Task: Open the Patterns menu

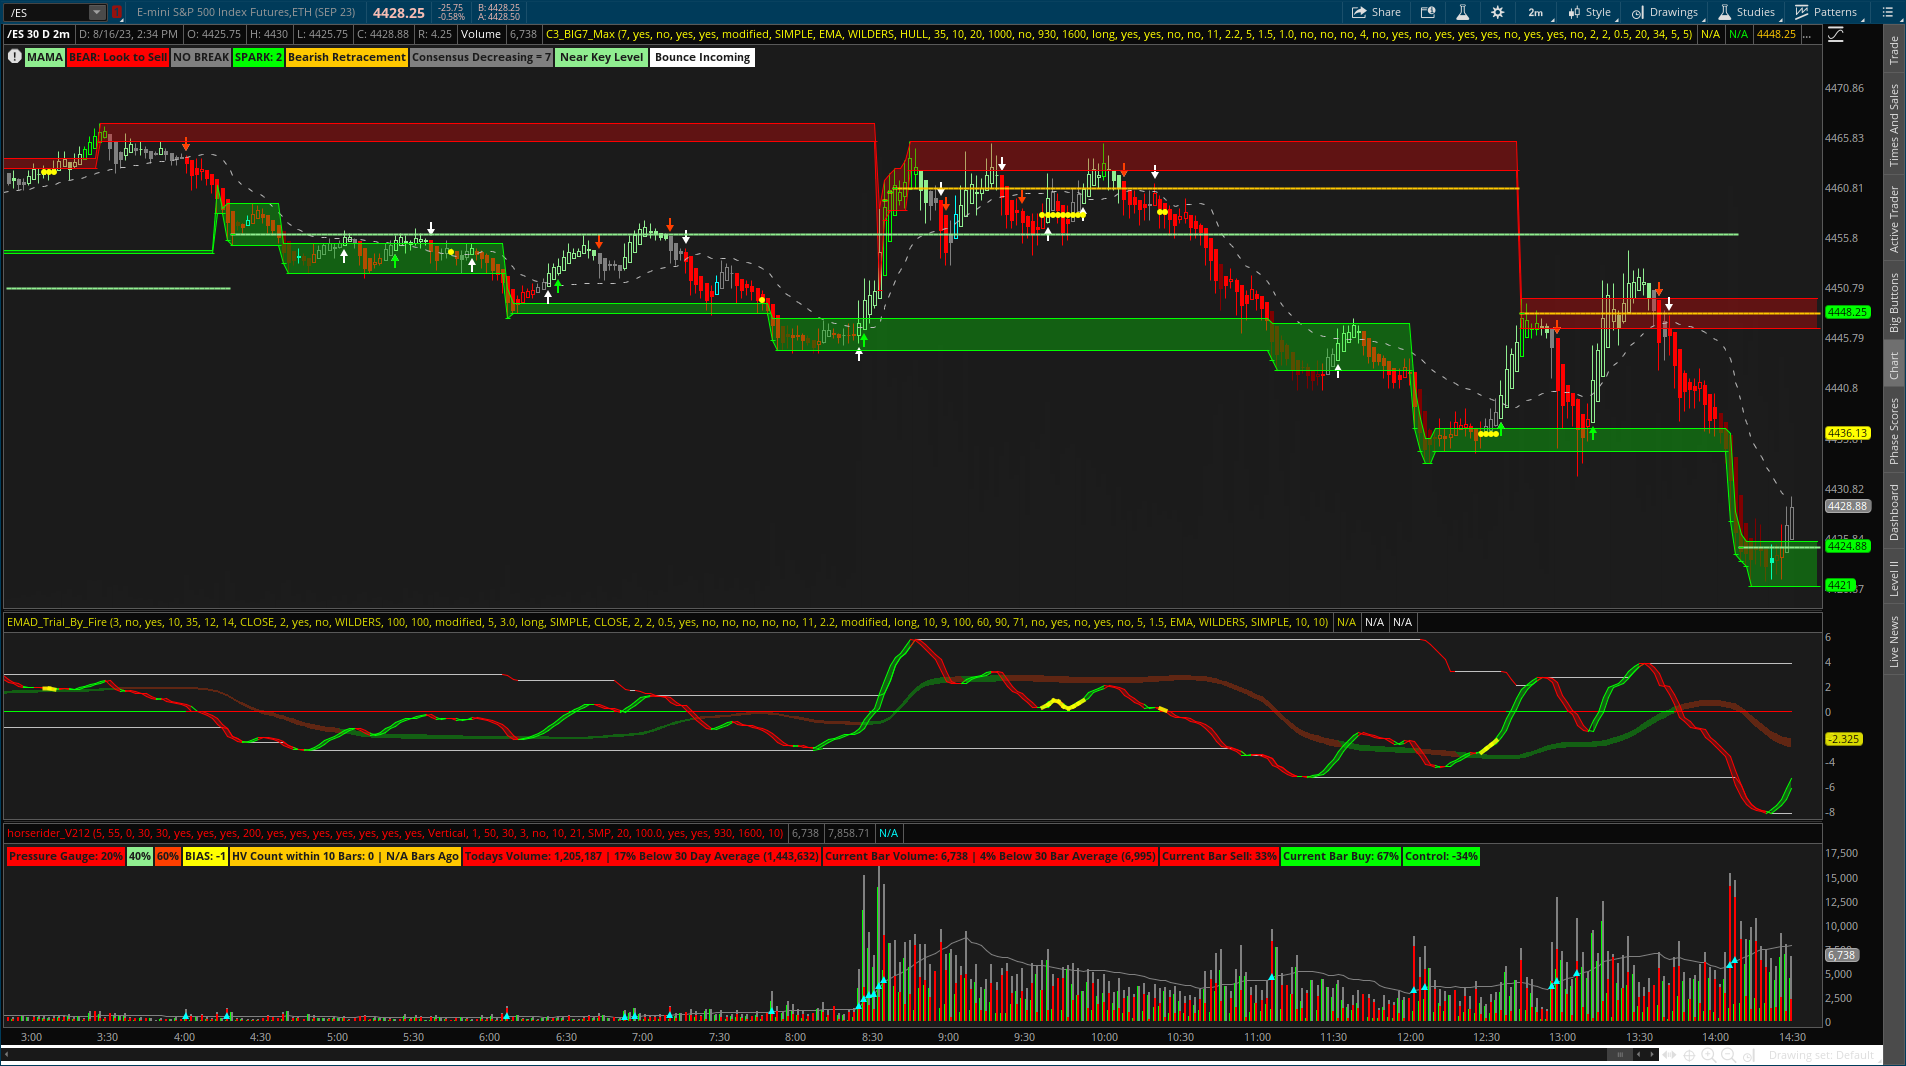Action: 1825,12
